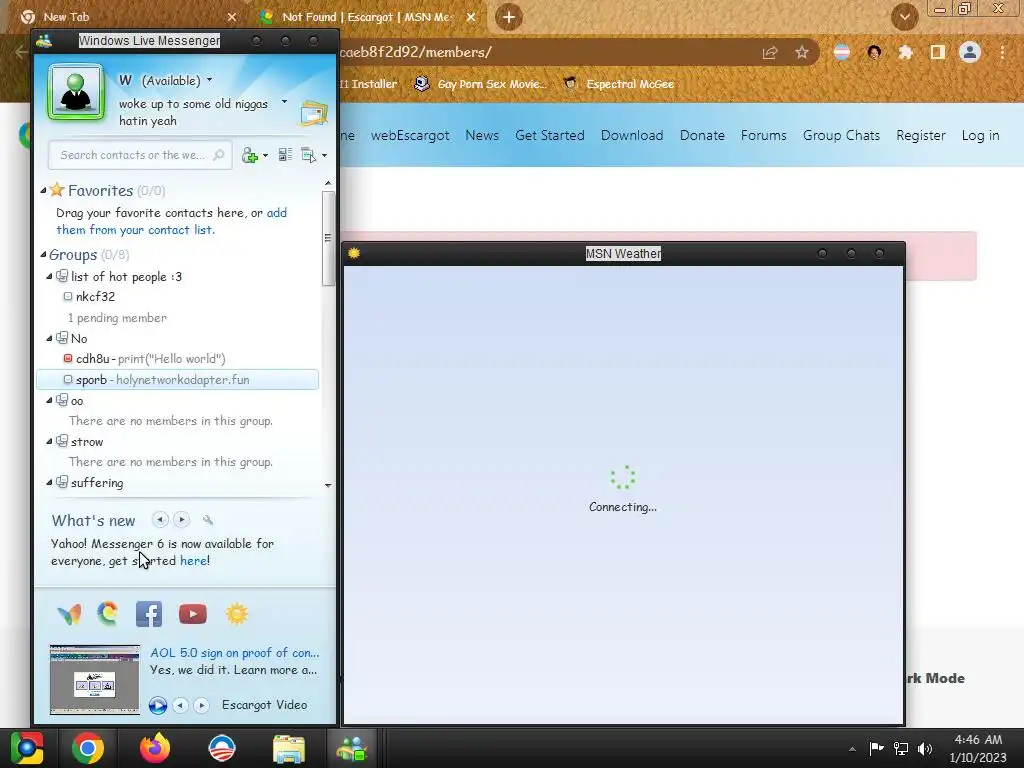Image resolution: width=1024 pixels, height=768 pixels.
Task: Click the What's new next arrow
Action: (182, 520)
